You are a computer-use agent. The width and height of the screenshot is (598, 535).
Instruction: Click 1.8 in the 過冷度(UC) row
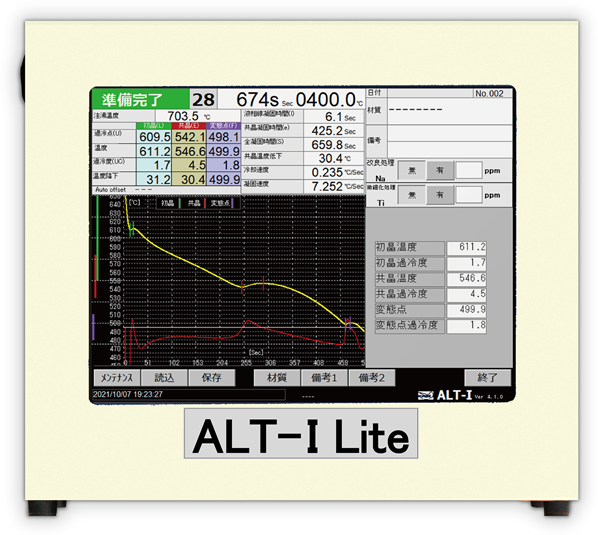click(223, 165)
